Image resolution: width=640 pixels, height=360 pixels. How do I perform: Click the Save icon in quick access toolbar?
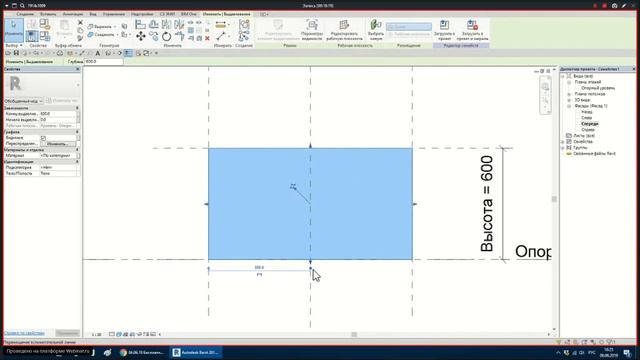pos(16,53)
